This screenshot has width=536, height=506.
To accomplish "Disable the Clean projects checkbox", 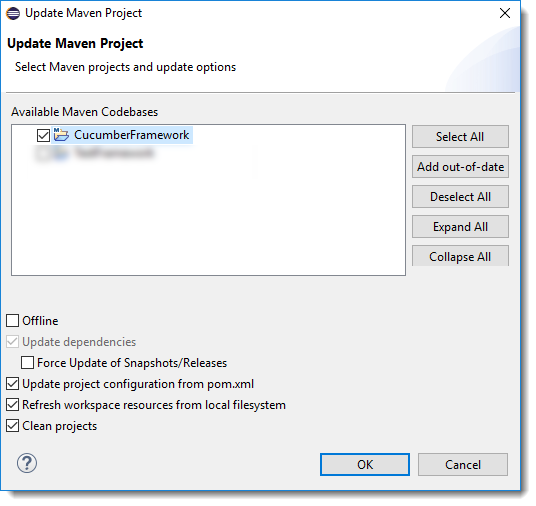I will pyautogui.click(x=12, y=426).
